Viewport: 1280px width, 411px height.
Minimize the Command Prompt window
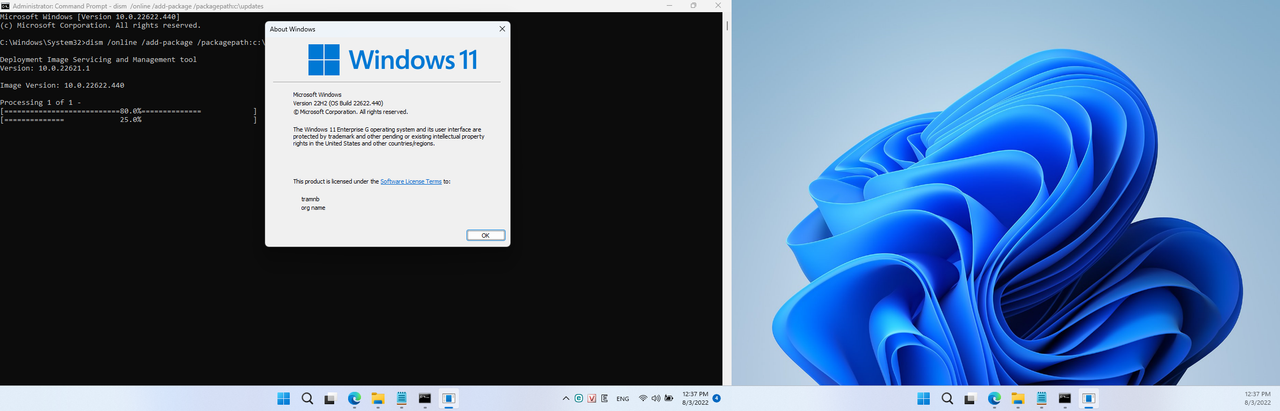(667, 5)
